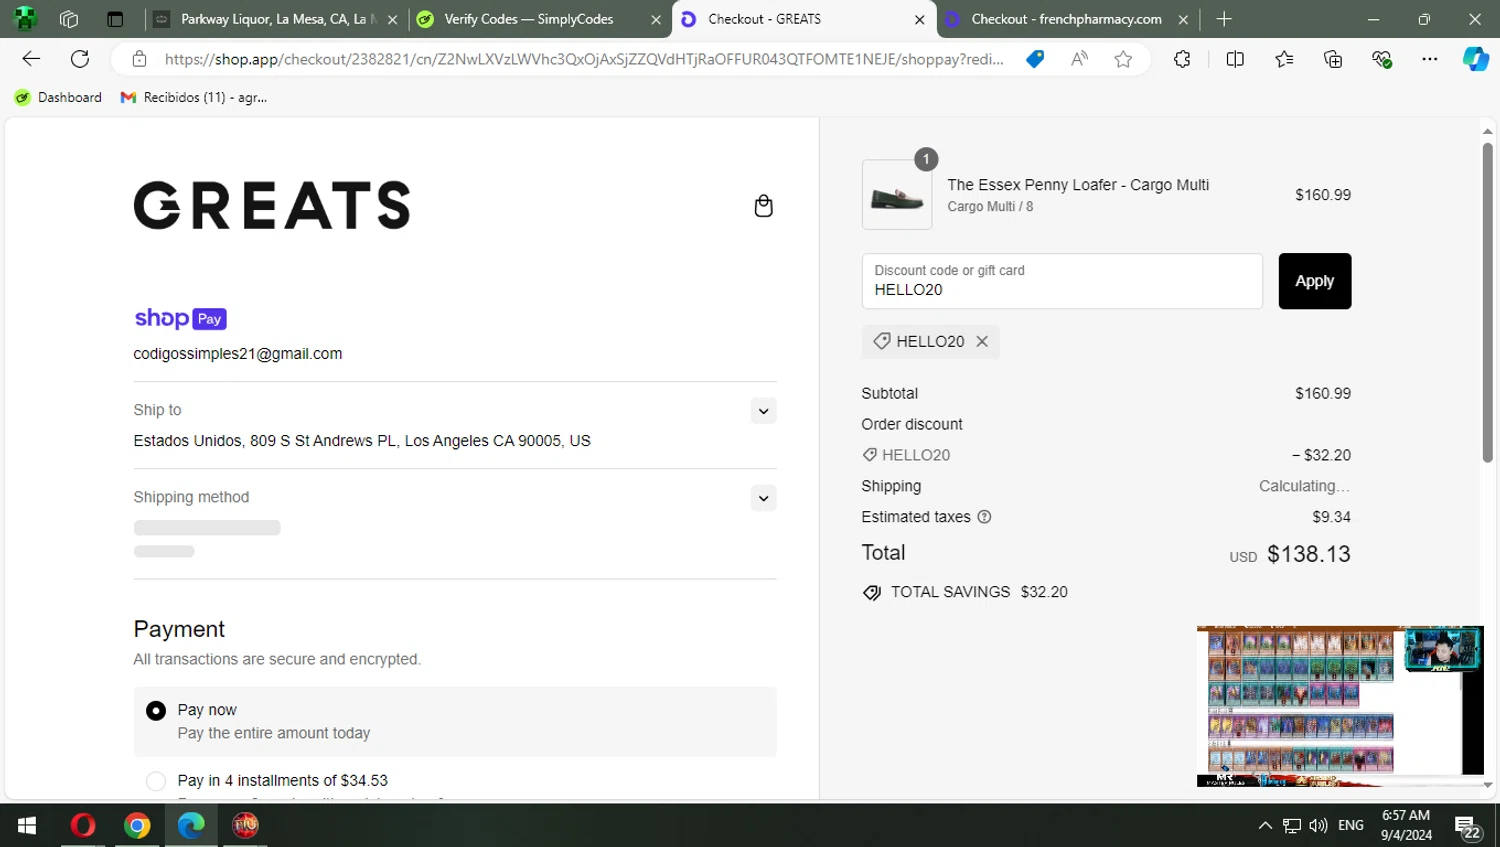The width and height of the screenshot is (1500, 847).
Task: Click the total amount $138.13
Action: click(1309, 554)
